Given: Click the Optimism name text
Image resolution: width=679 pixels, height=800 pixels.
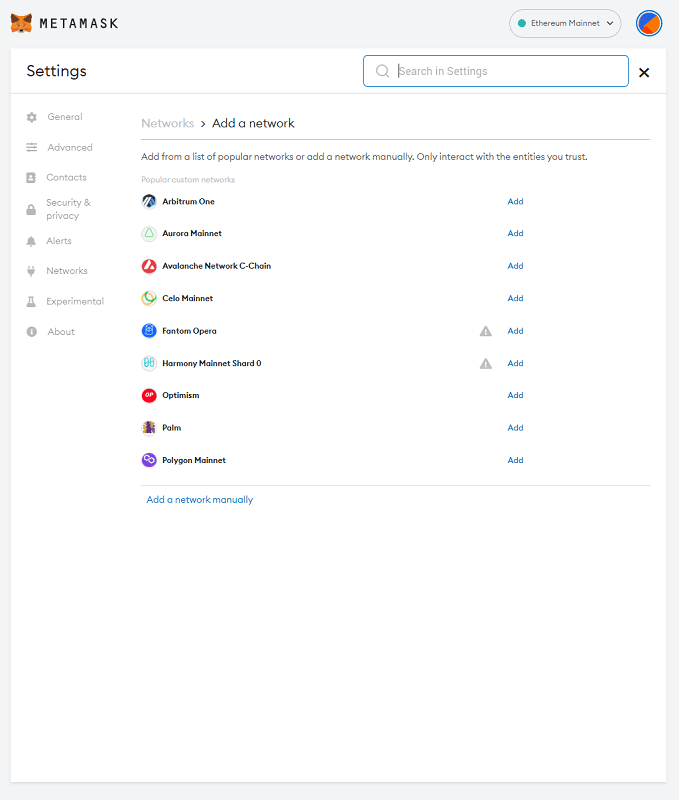Looking at the screenshot, I should click(181, 395).
